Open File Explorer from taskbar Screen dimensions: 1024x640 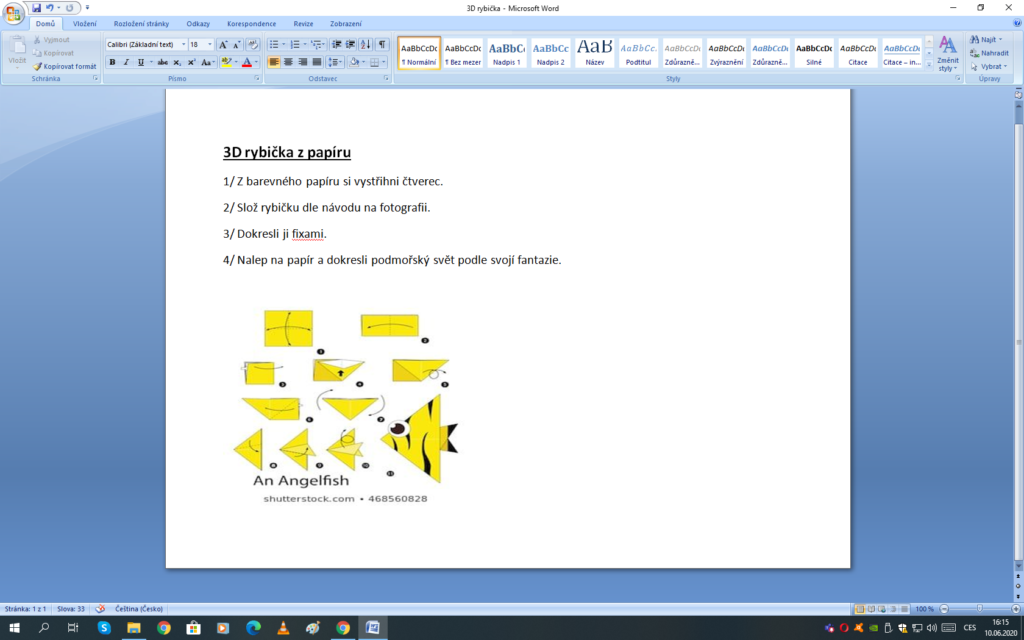pyautogui.click(x=134, y=628)
